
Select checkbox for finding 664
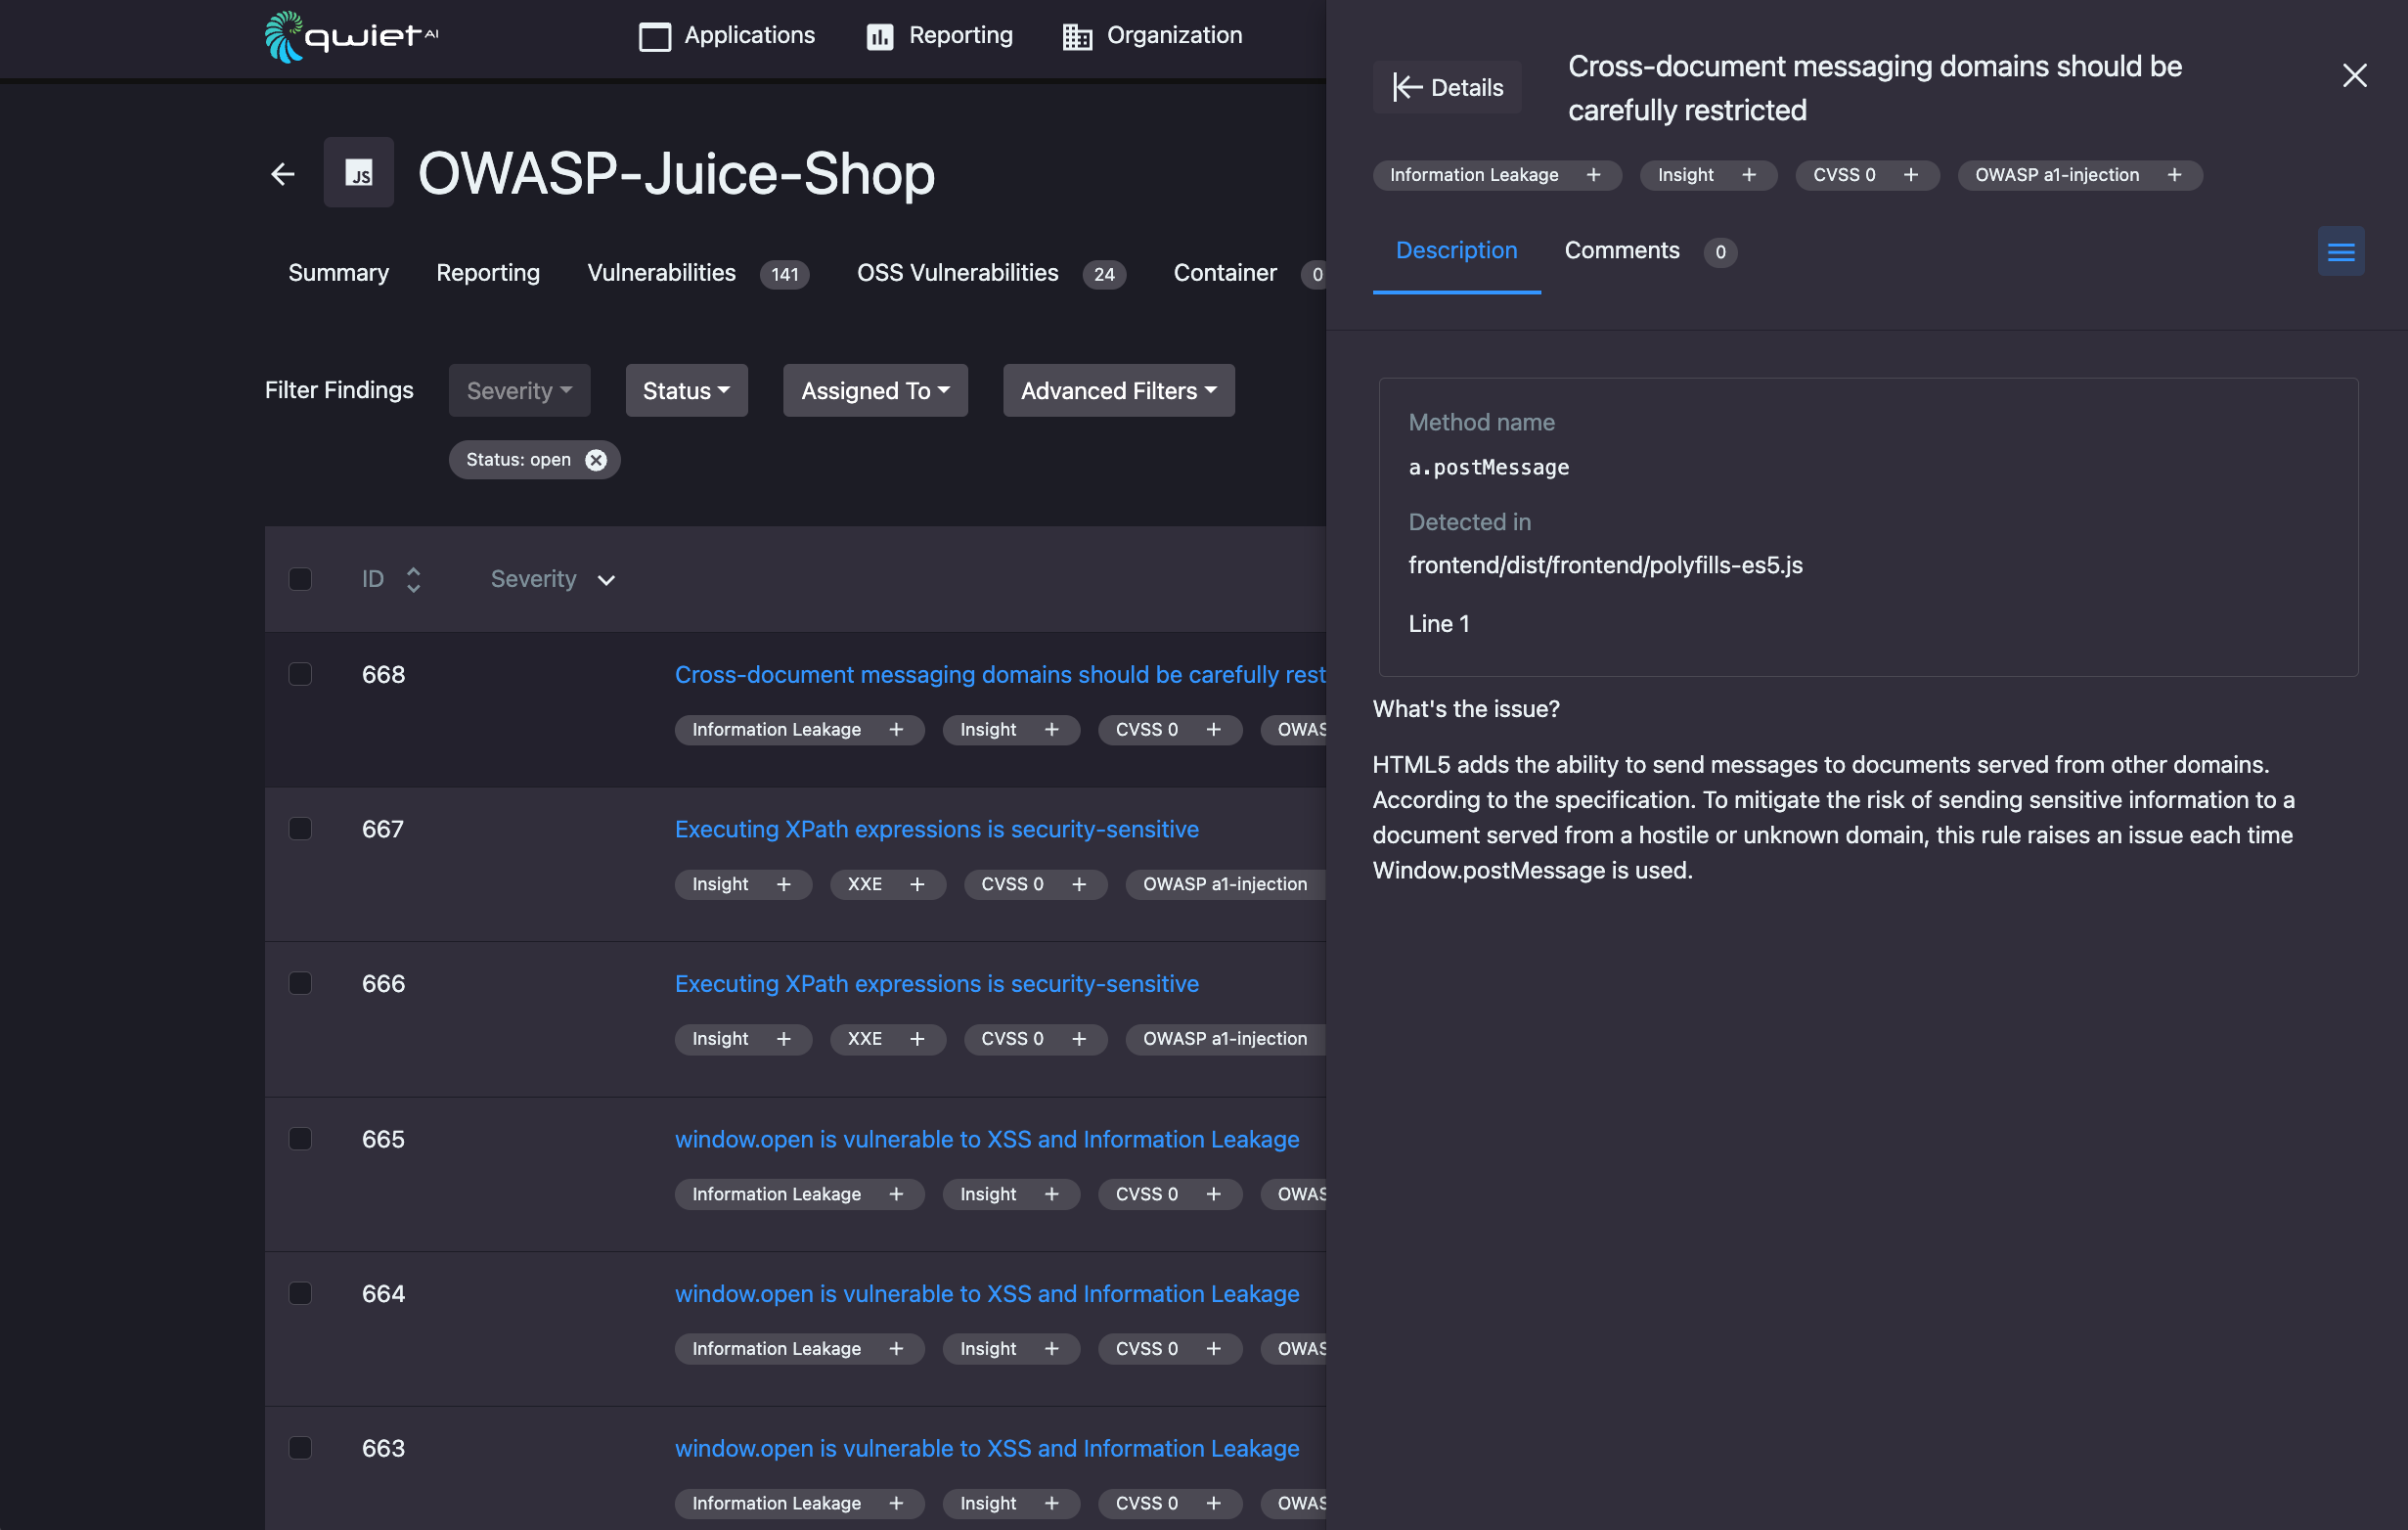point(300,1293)
